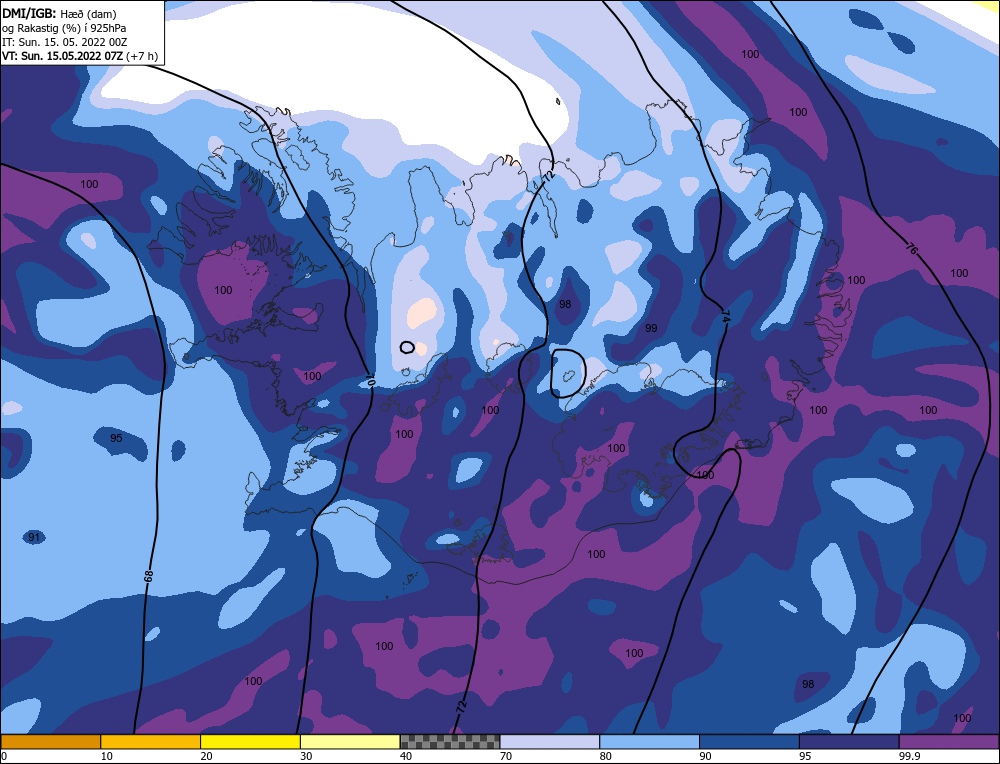This screenshot has width=1000, height=764.
Task: Click the "DMI/IGB: Hæð (dam)" title line
Action: 59,13
